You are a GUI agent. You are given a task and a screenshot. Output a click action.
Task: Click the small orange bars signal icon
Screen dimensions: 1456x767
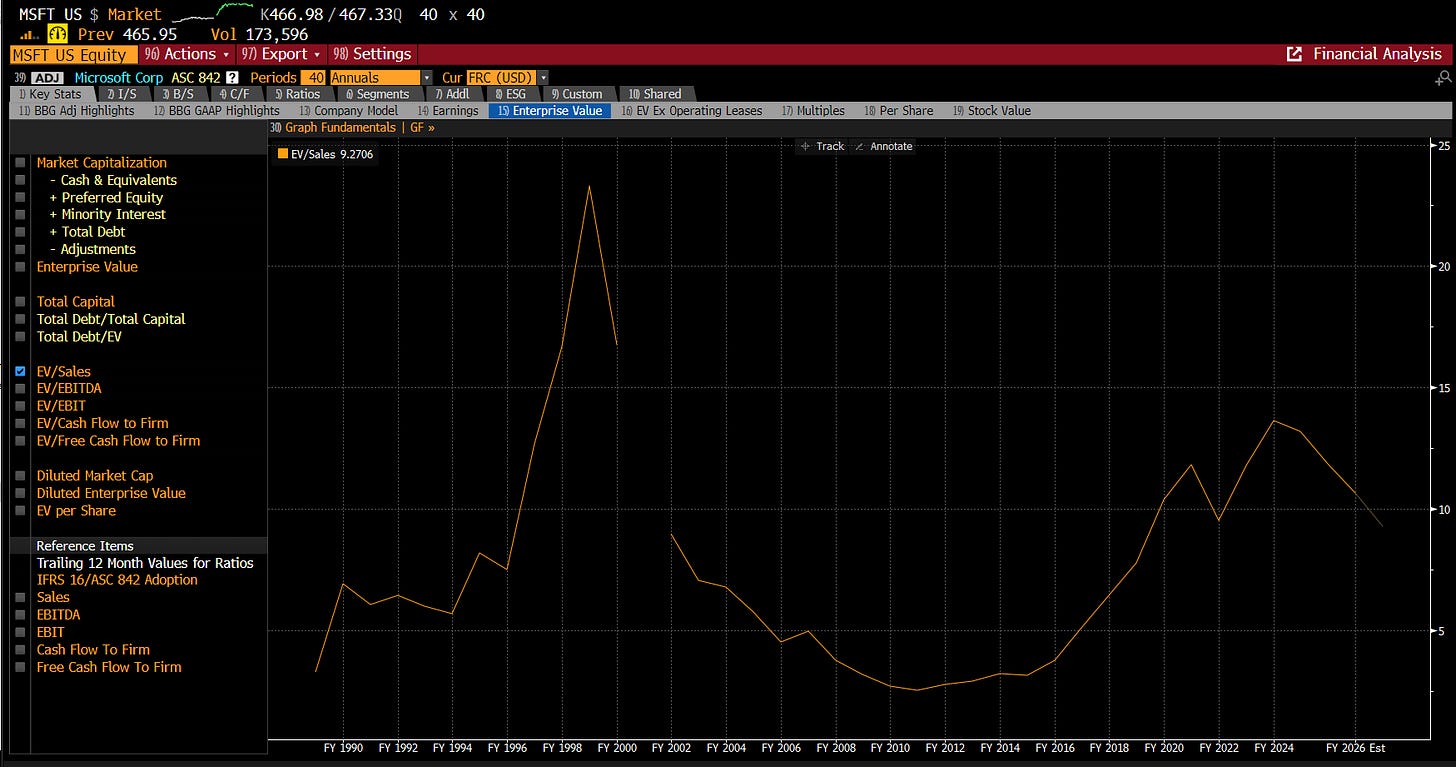point(32,36)
